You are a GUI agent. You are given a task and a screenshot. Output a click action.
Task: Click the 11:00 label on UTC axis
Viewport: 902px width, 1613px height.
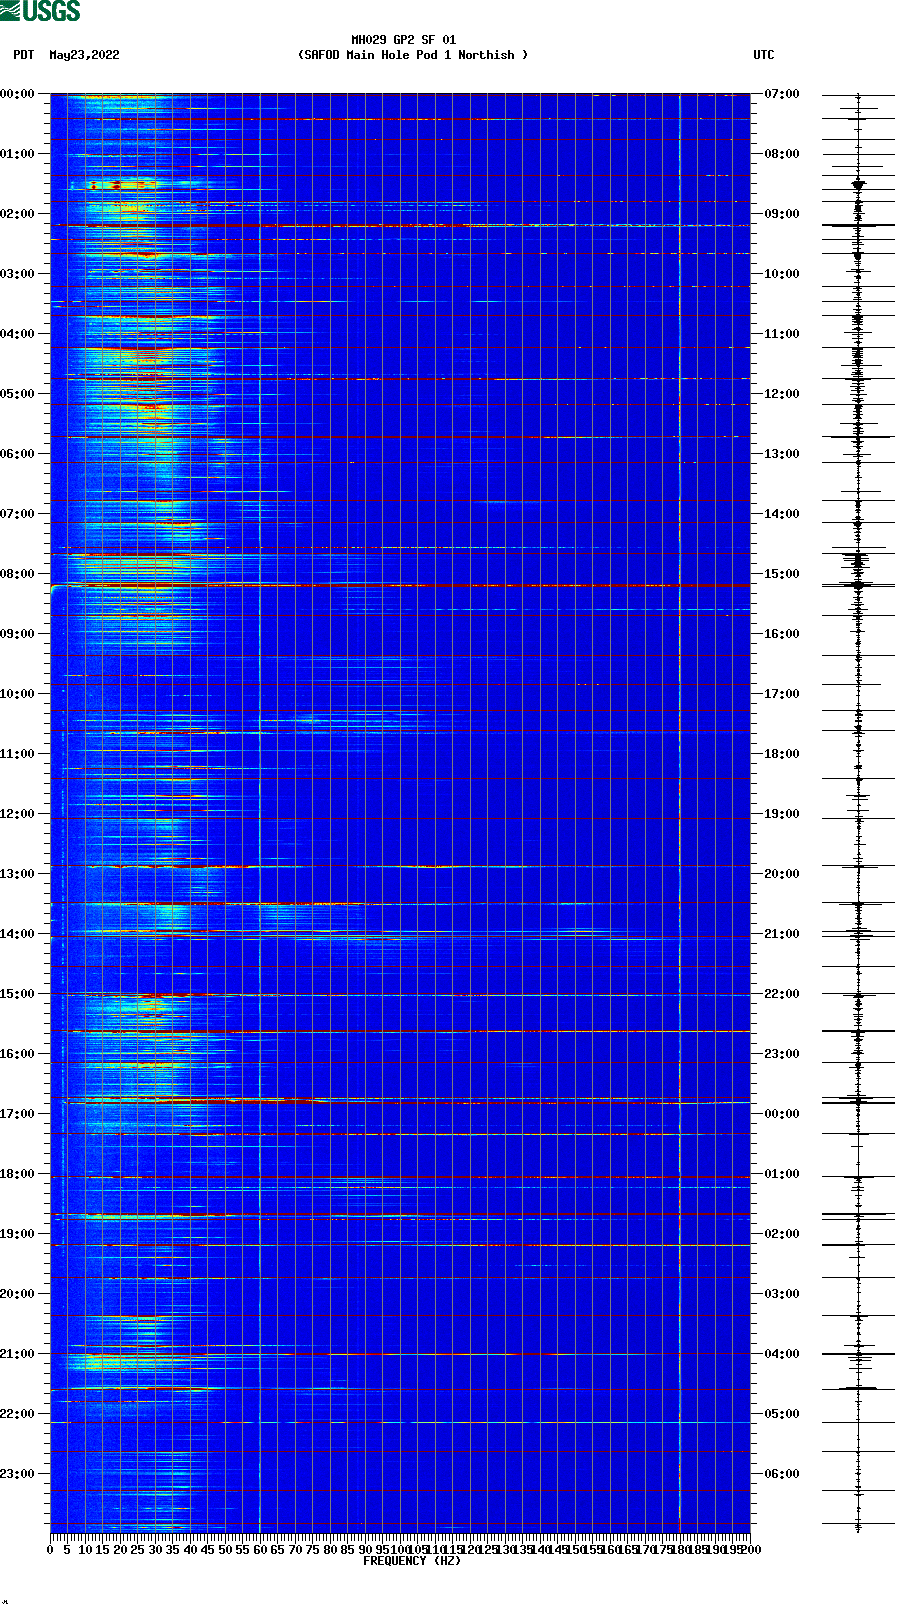782,334
